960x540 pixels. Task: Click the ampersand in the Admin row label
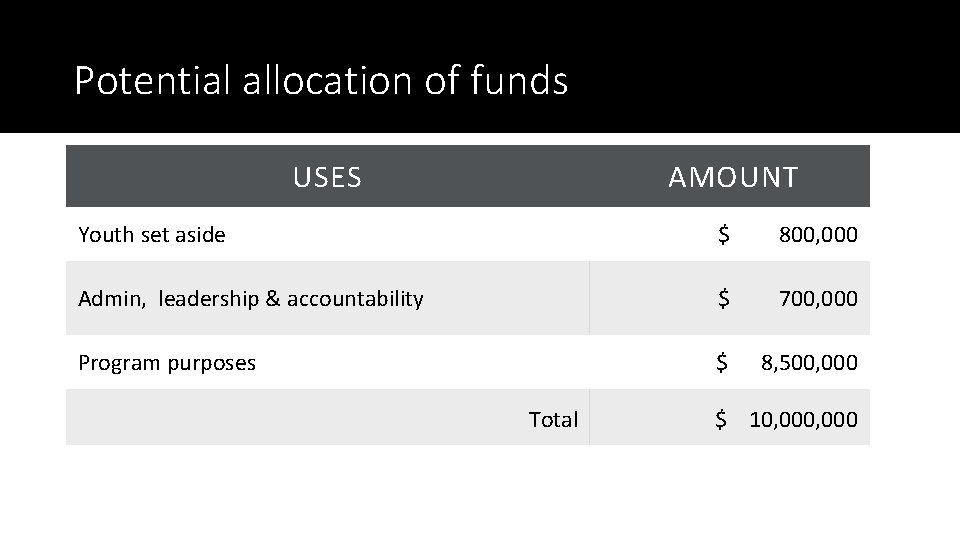coord(272,298)
